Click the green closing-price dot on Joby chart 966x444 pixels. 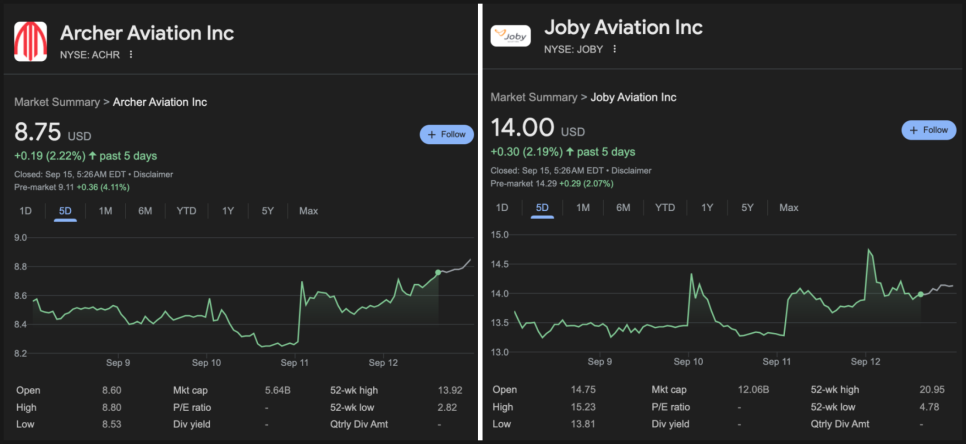920,294
